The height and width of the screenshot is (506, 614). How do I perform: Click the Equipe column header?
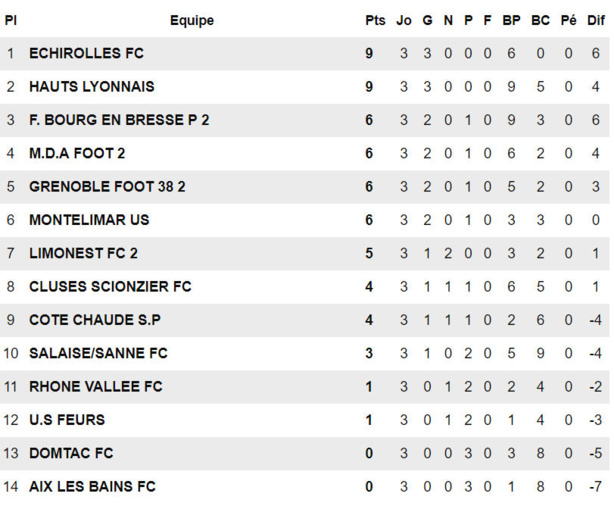click(x=191, y=20)
